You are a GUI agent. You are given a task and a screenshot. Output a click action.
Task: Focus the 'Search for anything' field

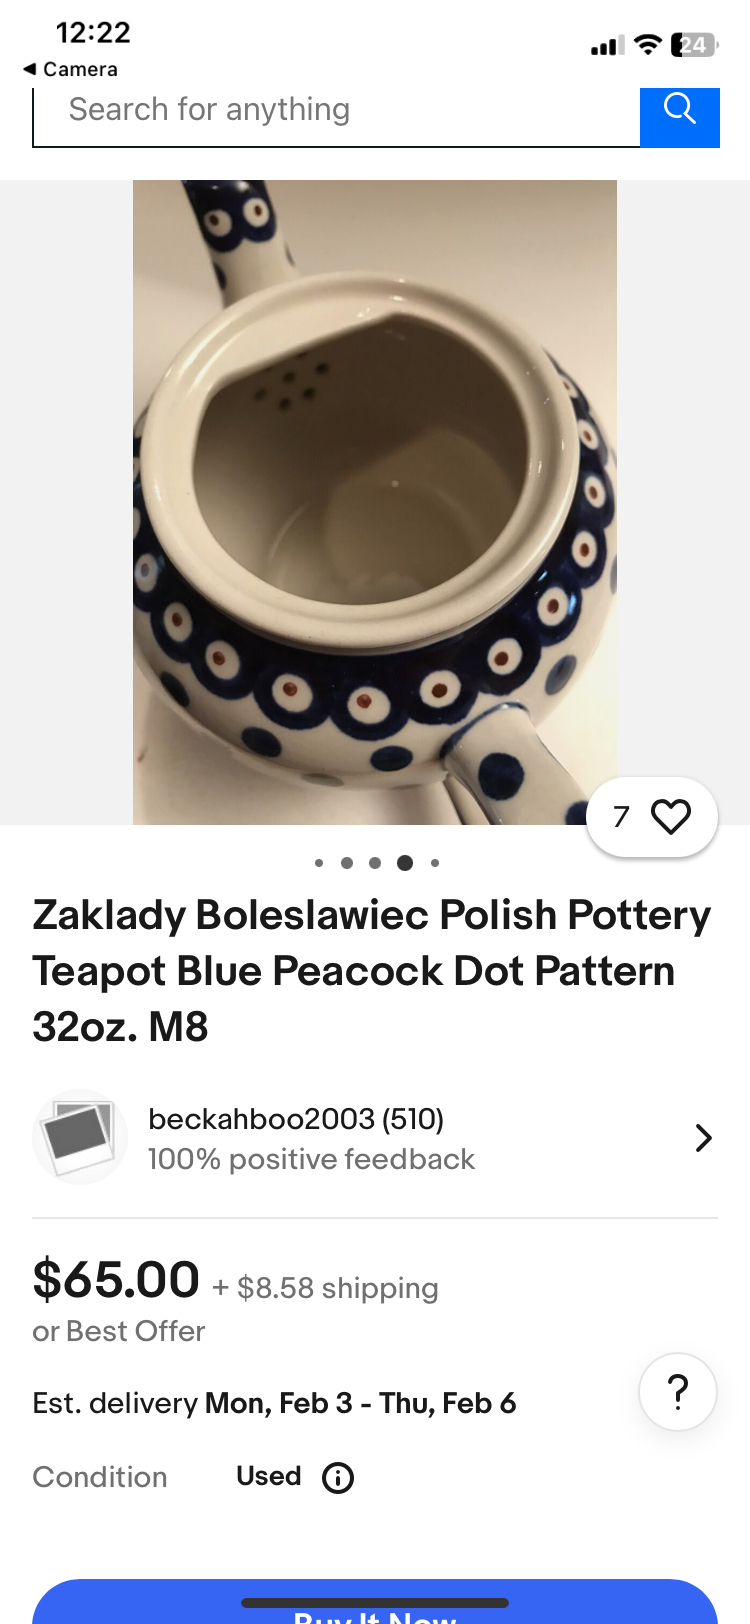point(336,110)
